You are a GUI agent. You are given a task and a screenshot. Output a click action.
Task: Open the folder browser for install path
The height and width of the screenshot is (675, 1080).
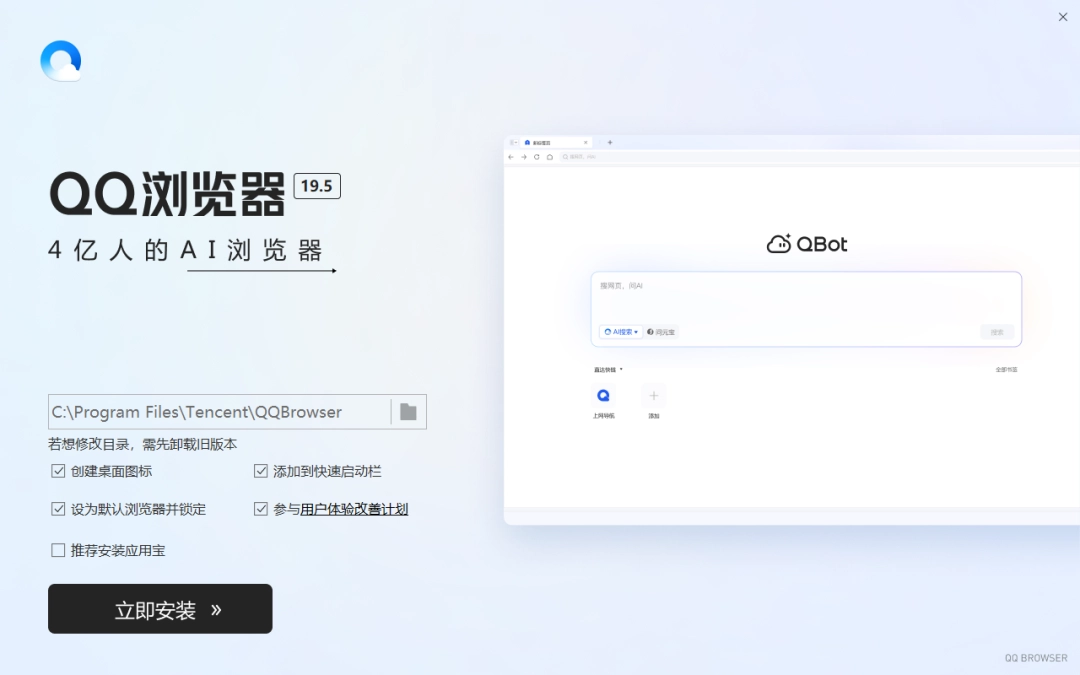[408, 411]
